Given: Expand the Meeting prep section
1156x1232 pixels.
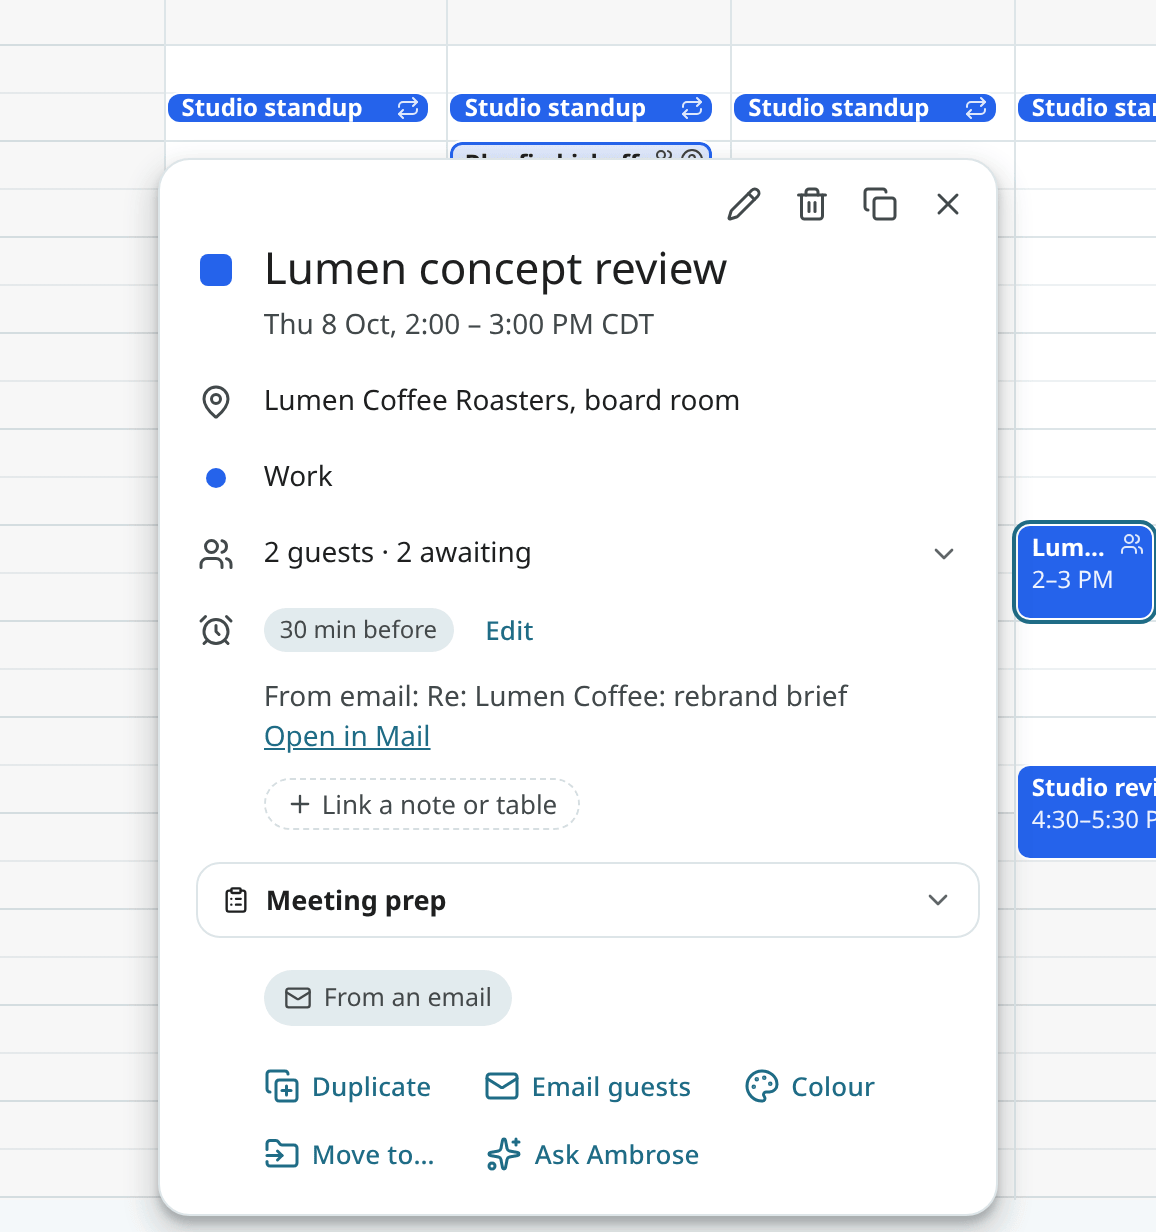Looking at the screenshot, I should pyautogui.click(x=588, y=900).
